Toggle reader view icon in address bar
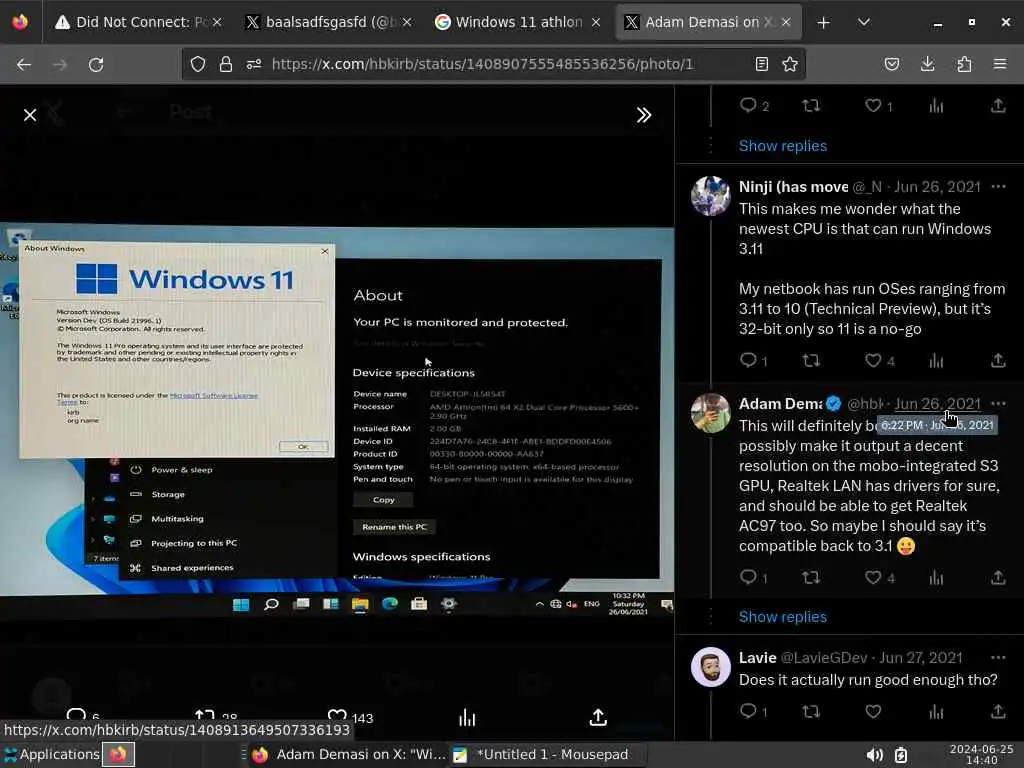1024x768 pixels. point(761,64)
